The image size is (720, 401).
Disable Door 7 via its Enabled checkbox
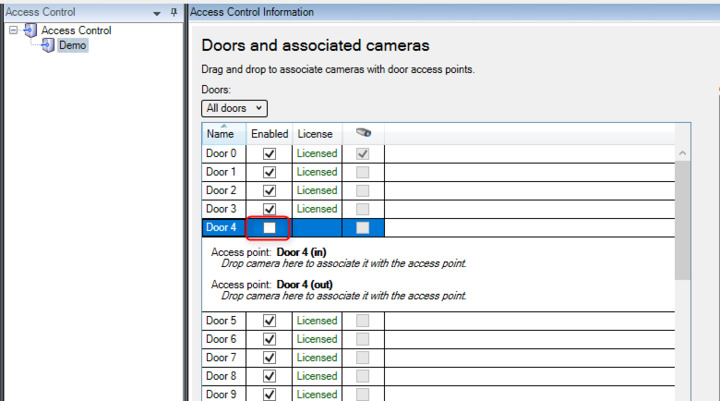269,357
